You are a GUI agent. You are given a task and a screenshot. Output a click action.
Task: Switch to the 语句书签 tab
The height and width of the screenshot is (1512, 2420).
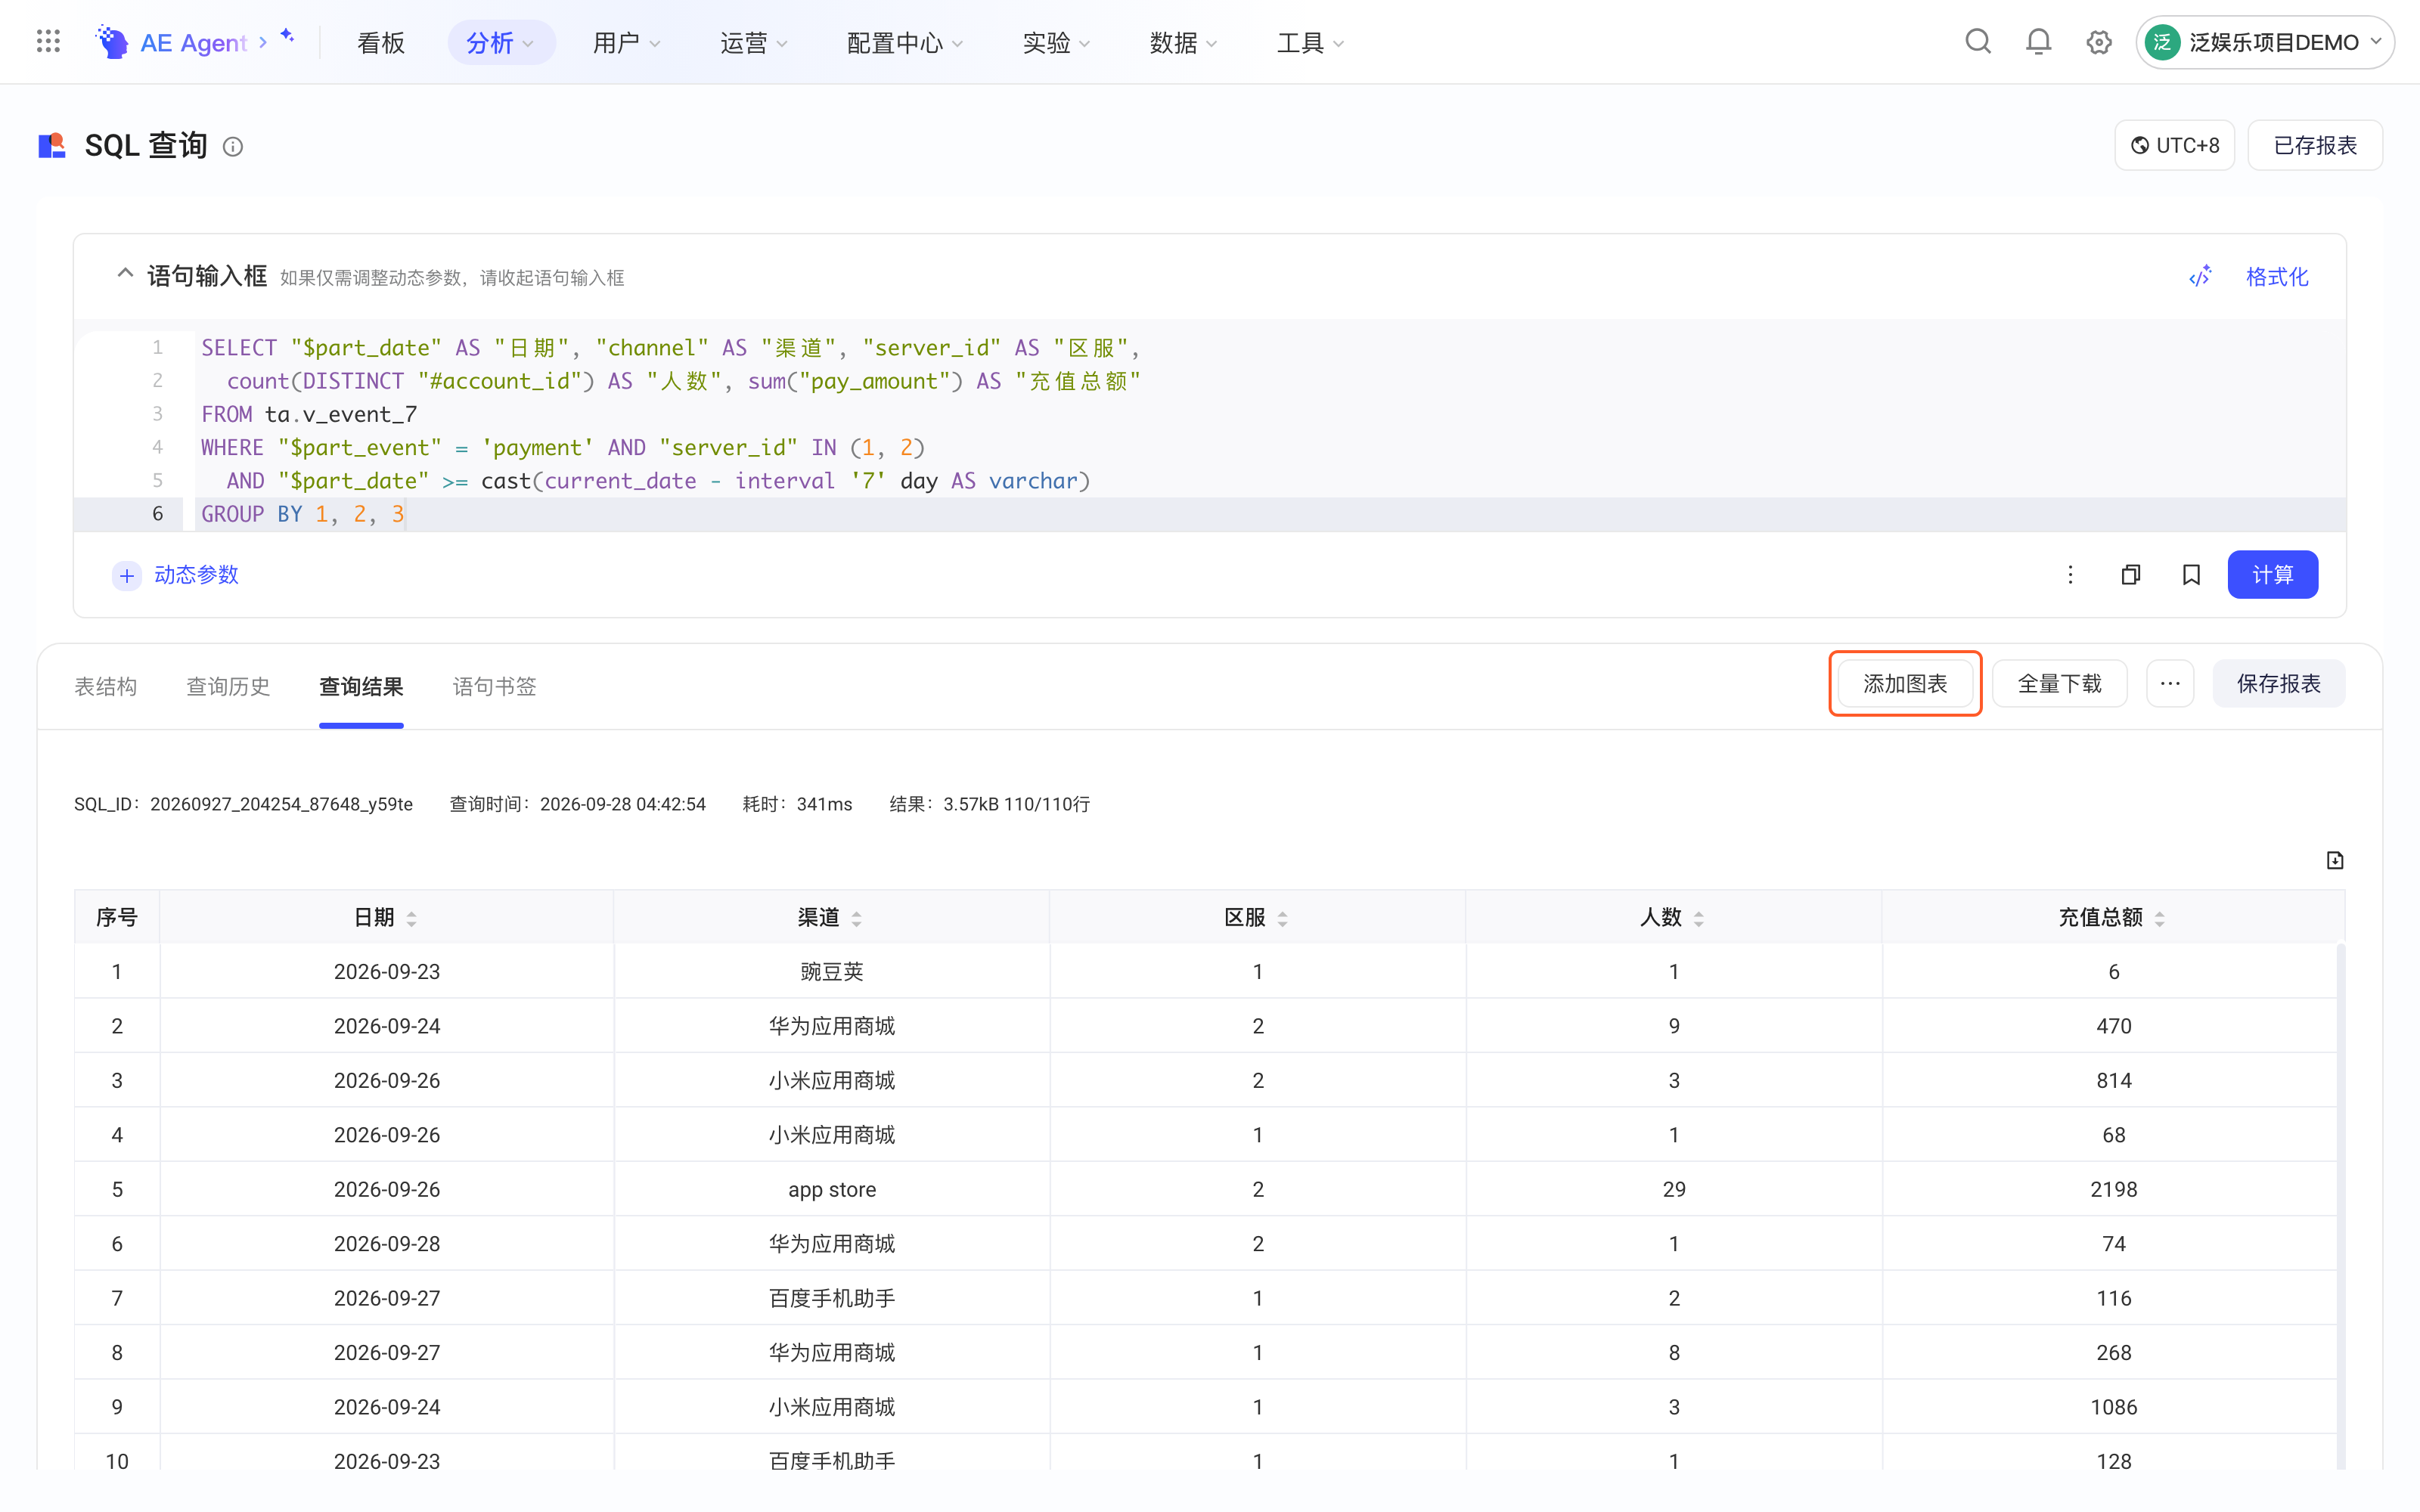[494, 686]
